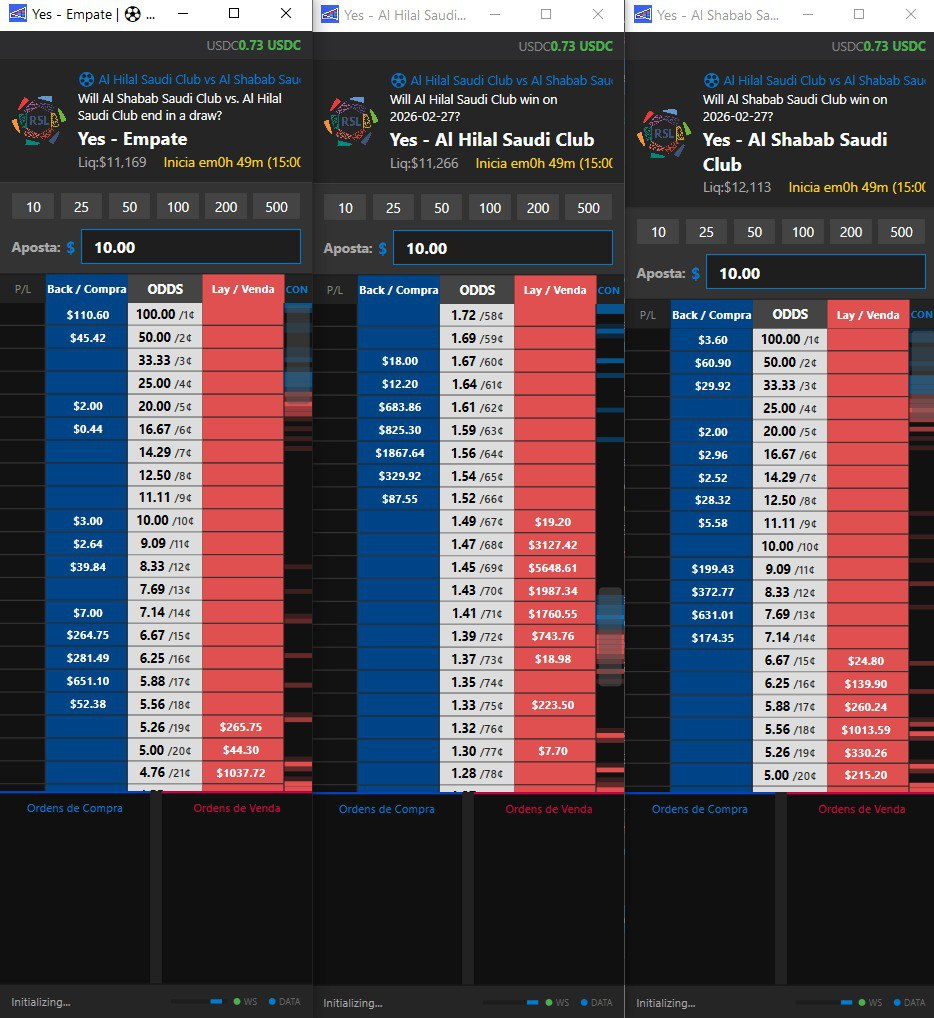934x1018 pixels.
Task: Click the CON column header in the Al Hilal ladder
Action: [x=608, y=289]
